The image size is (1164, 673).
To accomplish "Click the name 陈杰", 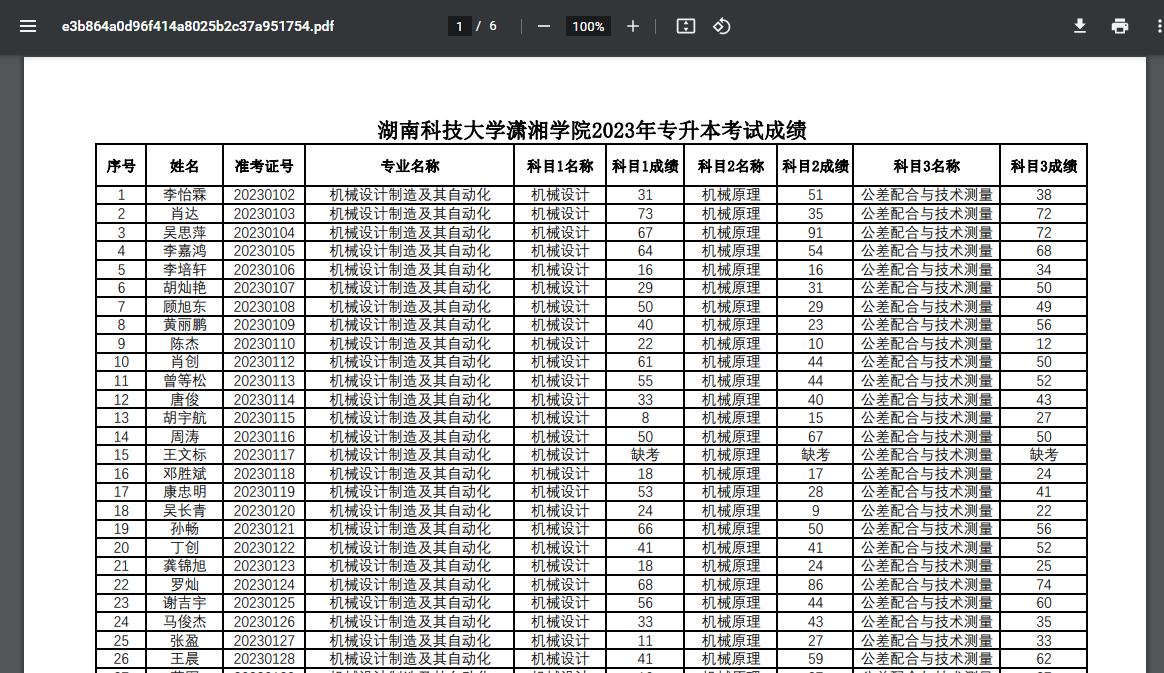I will (185, 344).
